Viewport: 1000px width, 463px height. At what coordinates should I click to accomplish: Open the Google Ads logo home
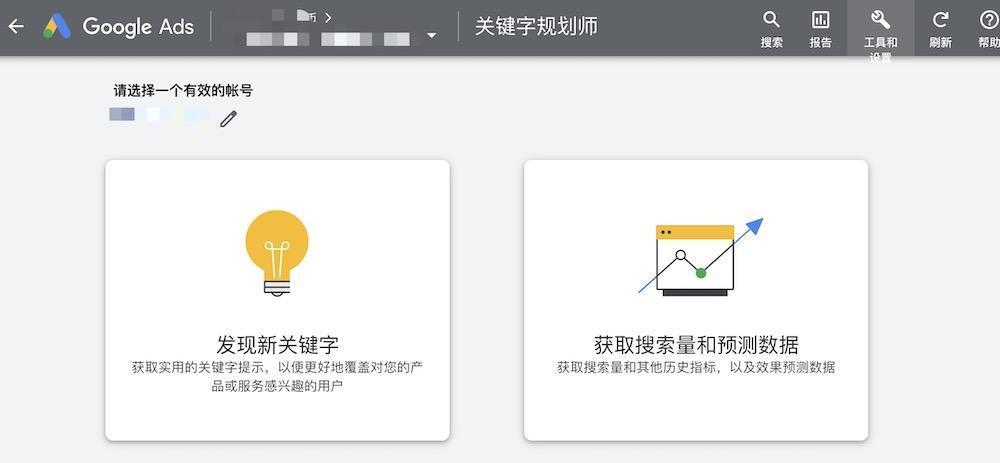119,27
